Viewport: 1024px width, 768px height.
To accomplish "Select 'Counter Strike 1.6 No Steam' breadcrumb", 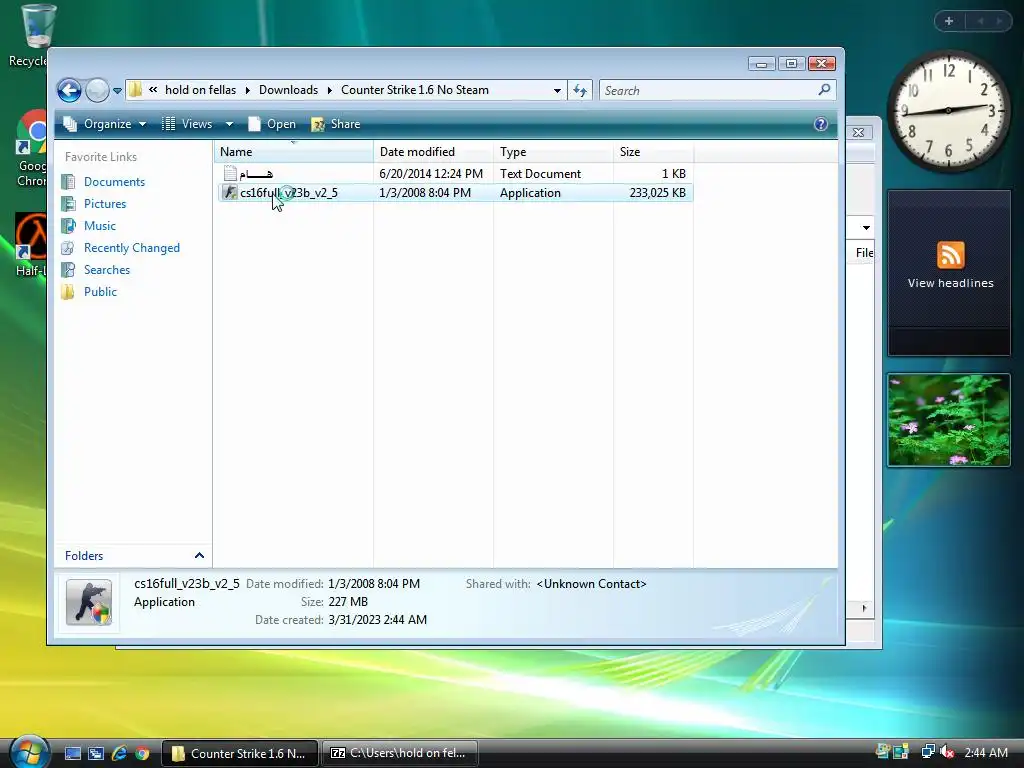I will click(x=415, y=90).
